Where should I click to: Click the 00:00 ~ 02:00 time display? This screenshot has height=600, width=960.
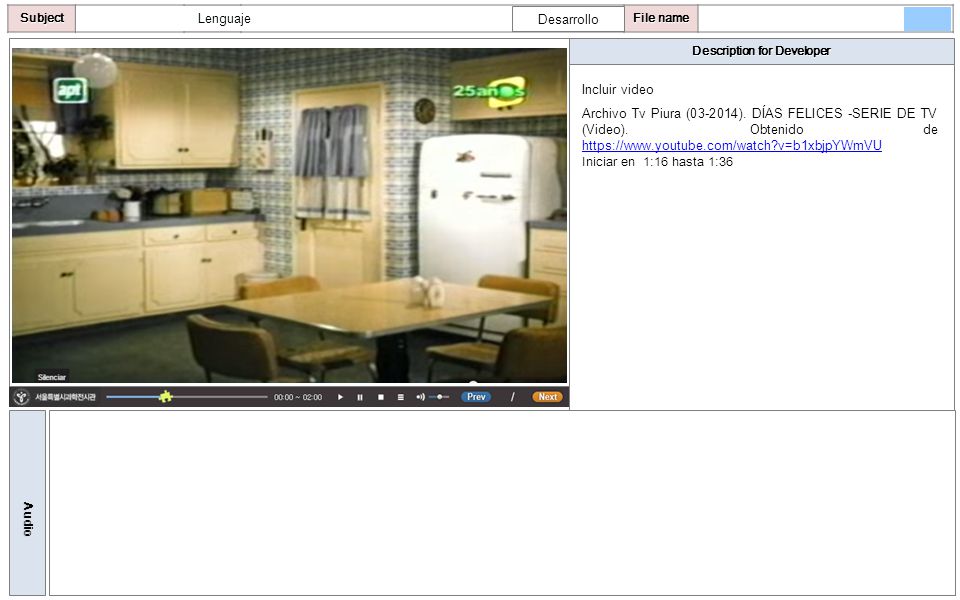pyautogui.click(x=298, y=397)
